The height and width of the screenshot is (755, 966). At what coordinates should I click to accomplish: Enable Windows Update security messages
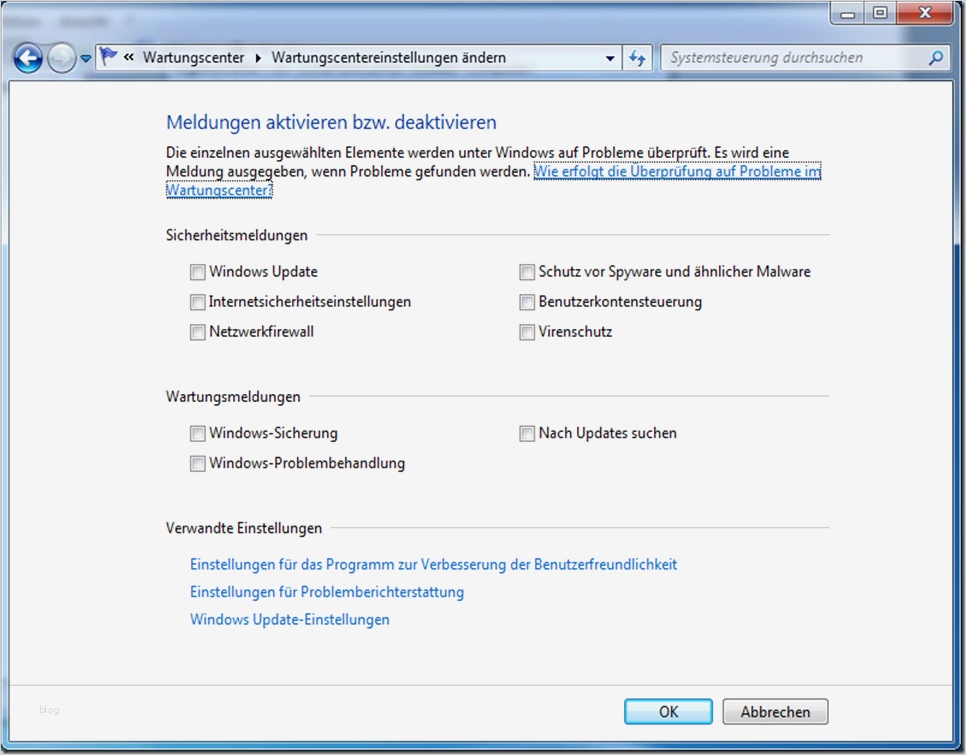(x=197, y=271)
